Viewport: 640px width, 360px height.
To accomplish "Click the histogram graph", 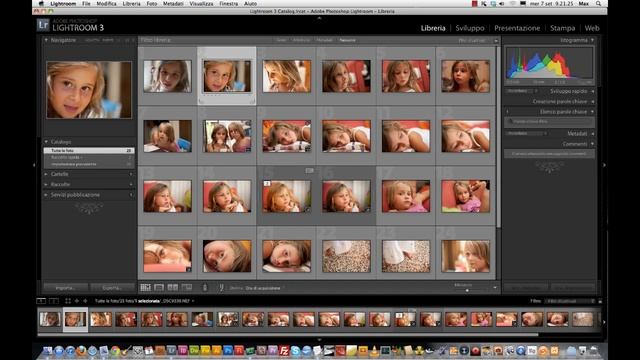I will 549,62.
